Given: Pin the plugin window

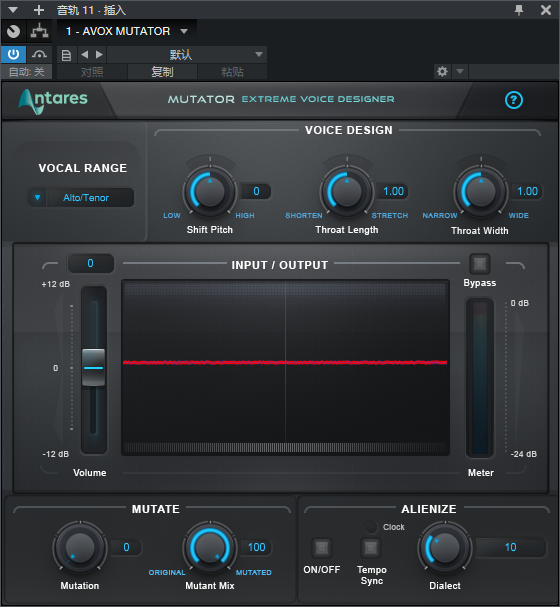Looking at the screenshot, I should pos(519,10).
